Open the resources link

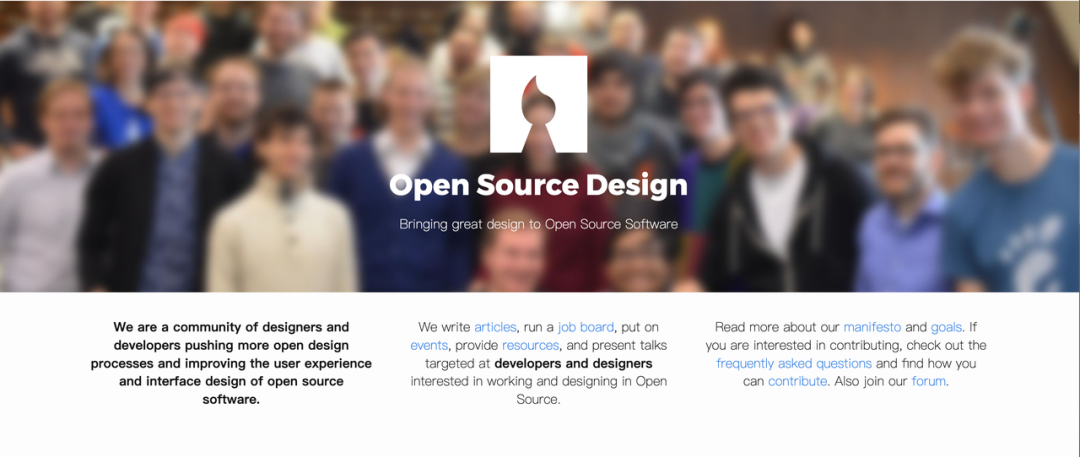pyautogui.click(x=530, y=345)
